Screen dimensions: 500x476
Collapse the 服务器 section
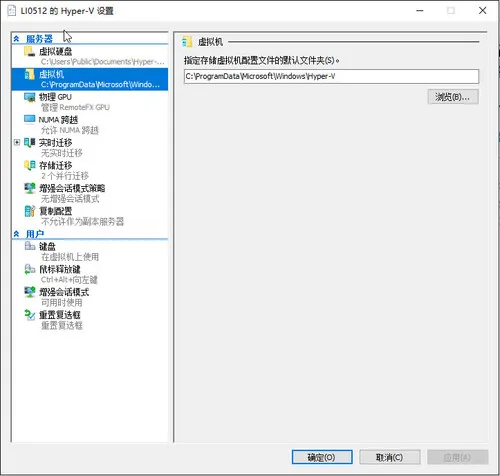point(16,39)
